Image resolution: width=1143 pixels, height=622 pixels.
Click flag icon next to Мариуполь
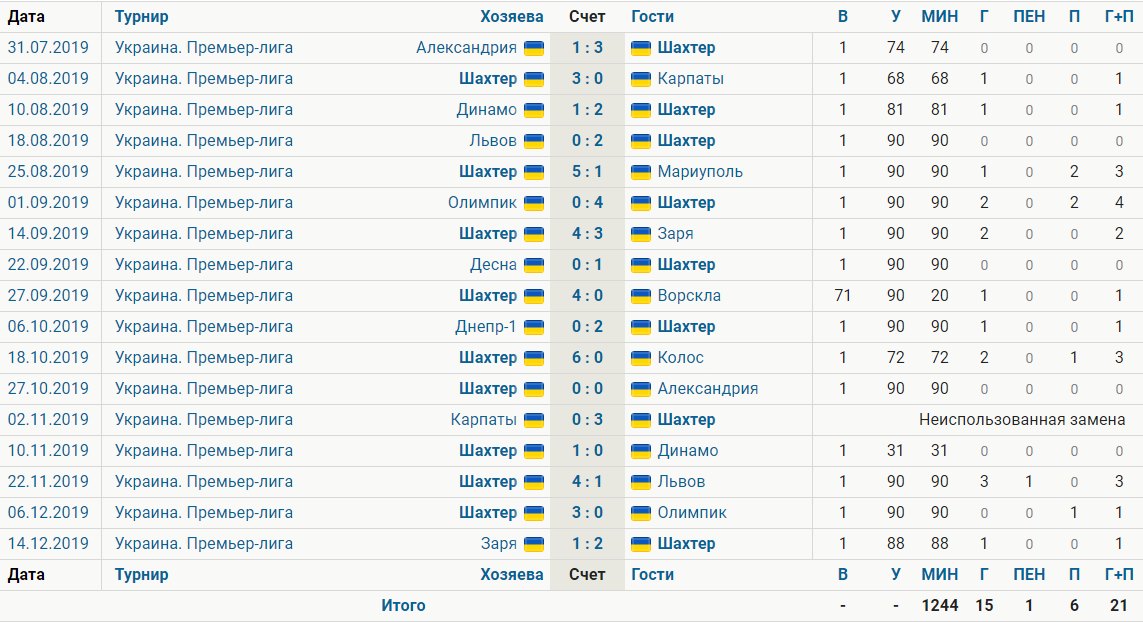coord(641,172)
